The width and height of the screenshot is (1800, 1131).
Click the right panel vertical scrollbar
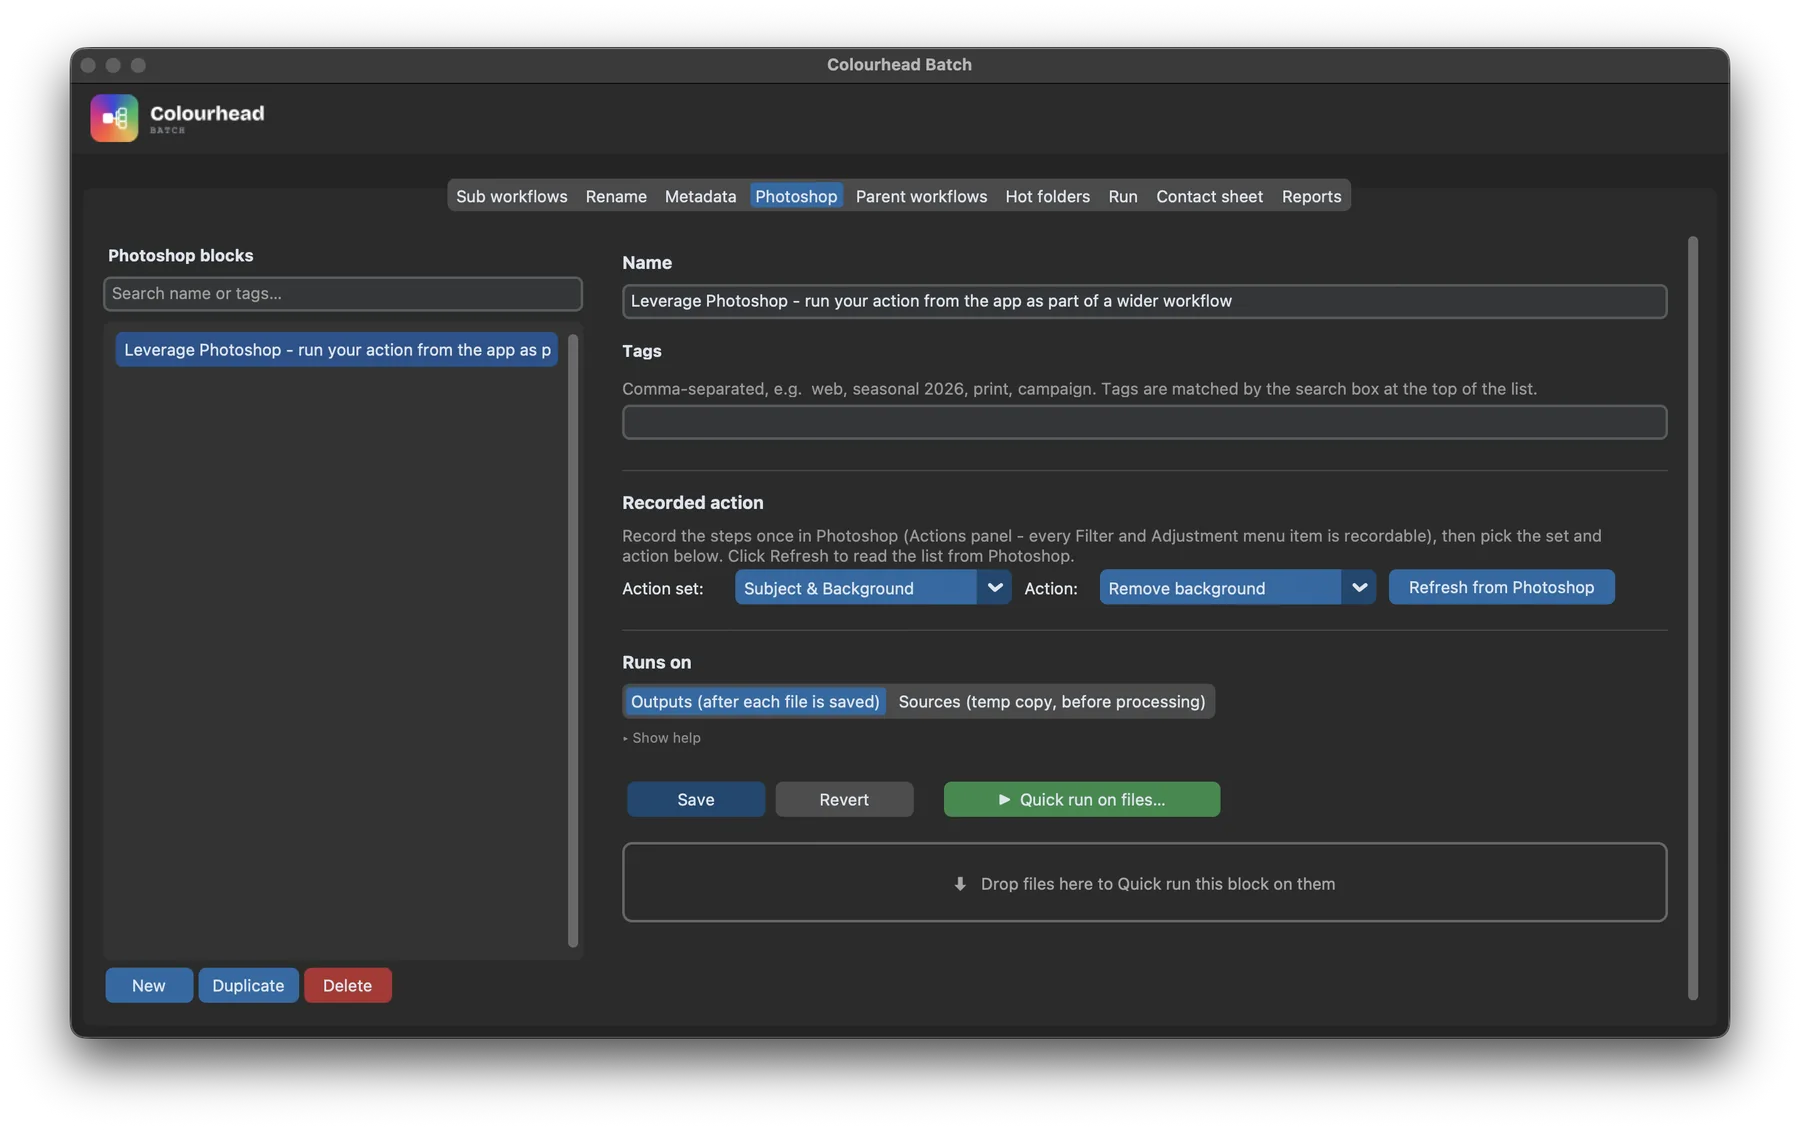point(1693,618)
